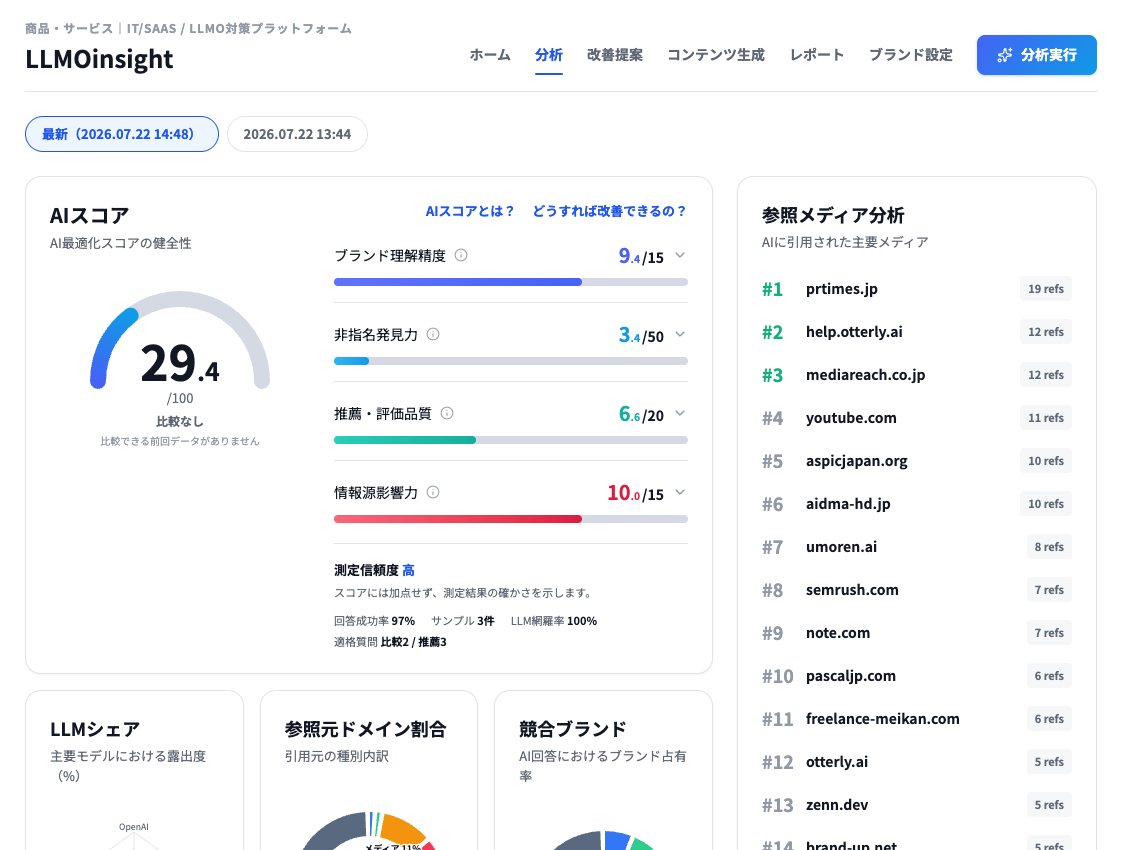Click the LLM網羅率 100% value
This screenshot has height=850, width=1121.
coord(553,621)
